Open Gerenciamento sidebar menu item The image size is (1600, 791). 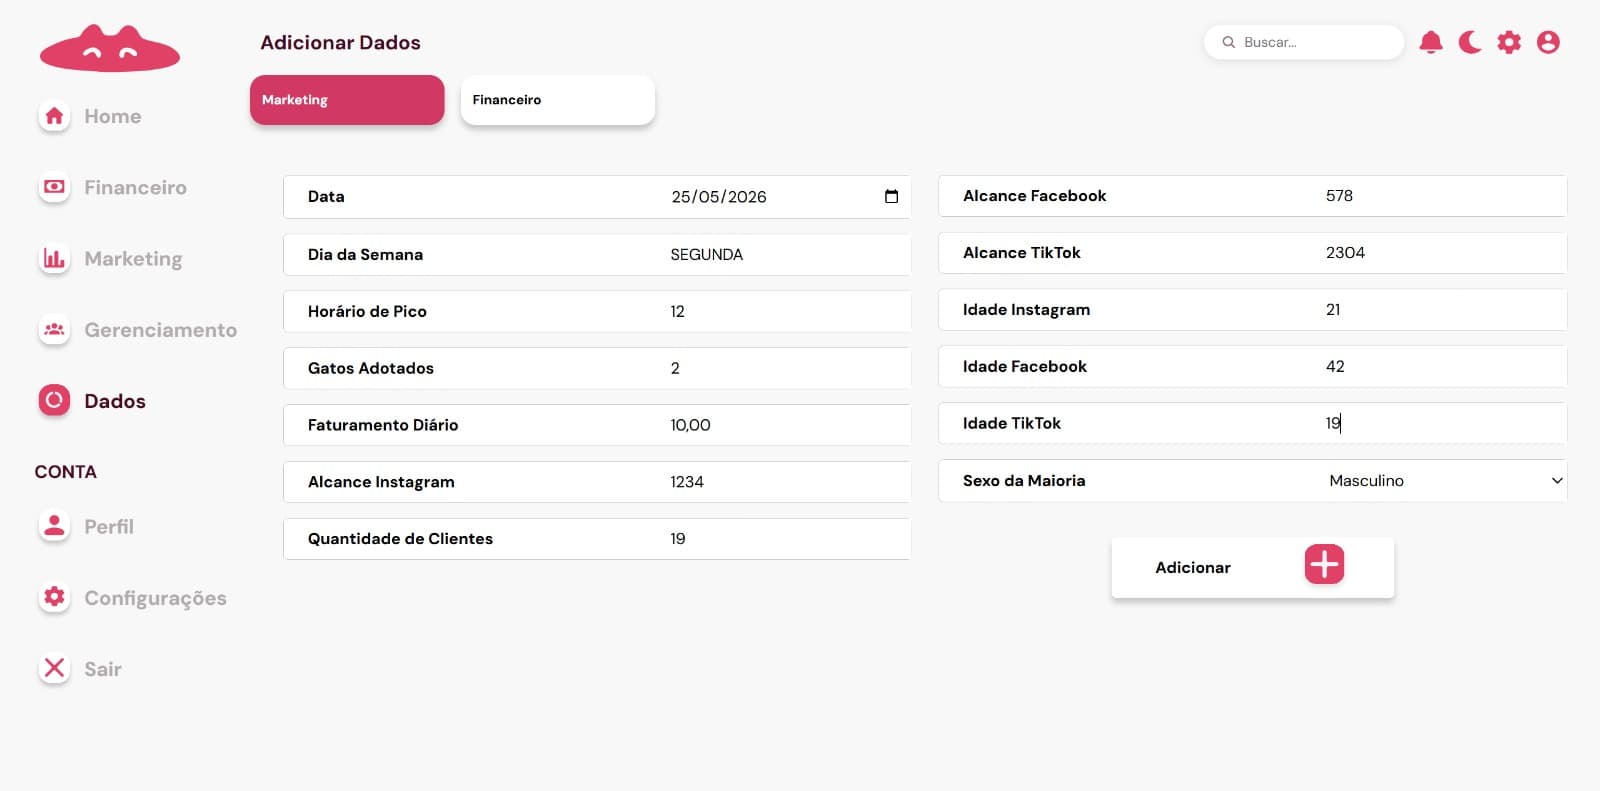[x=160, y=329]
